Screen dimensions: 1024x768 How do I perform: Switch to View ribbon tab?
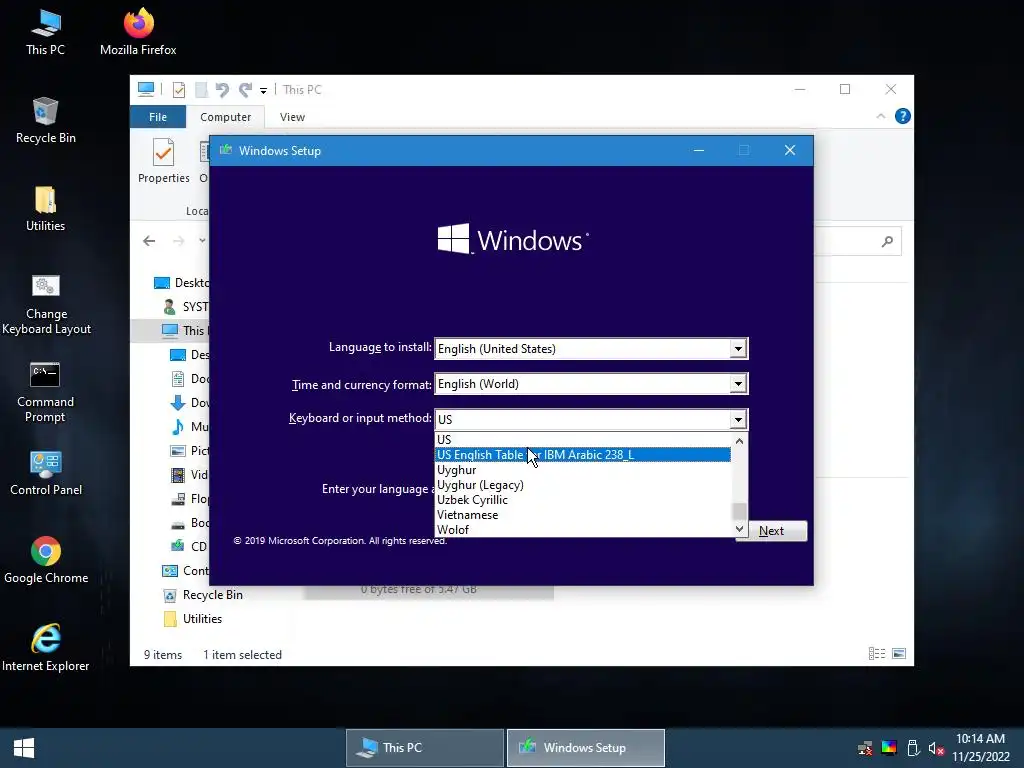(x=292, y=117)
